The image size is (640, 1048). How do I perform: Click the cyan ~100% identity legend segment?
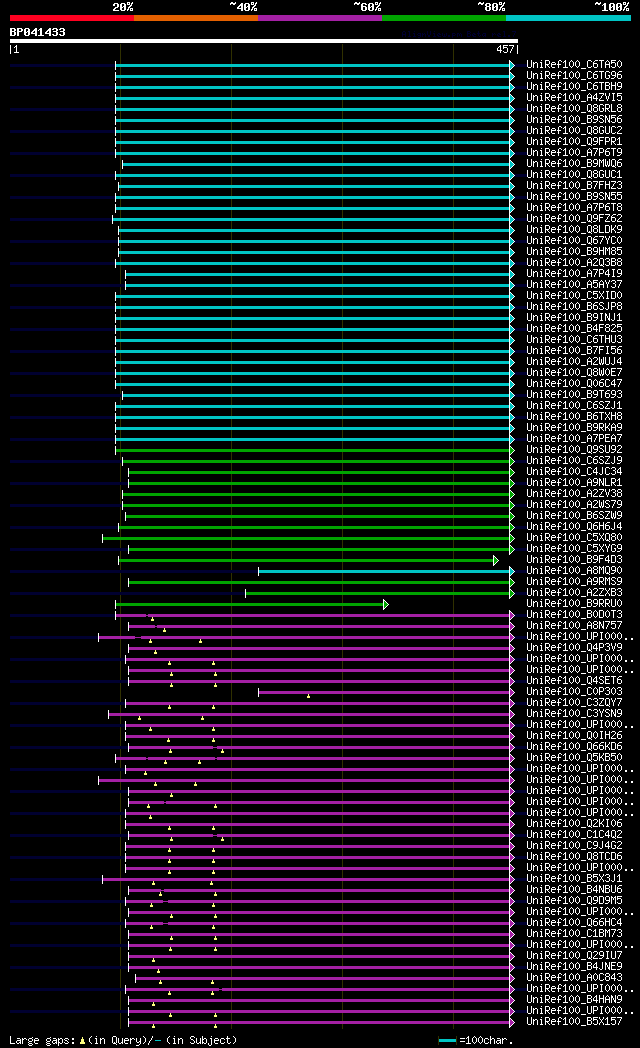click(569, 18)
